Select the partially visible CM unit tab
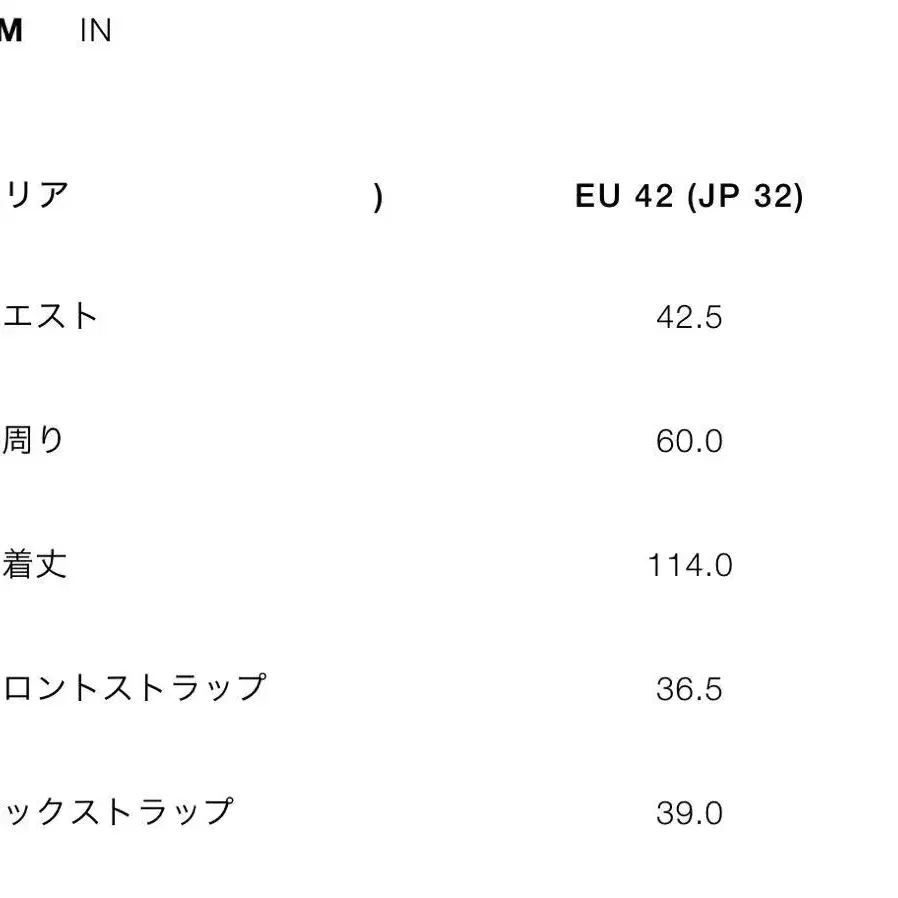This screenshot has width=898, height=898. (10, 32)
